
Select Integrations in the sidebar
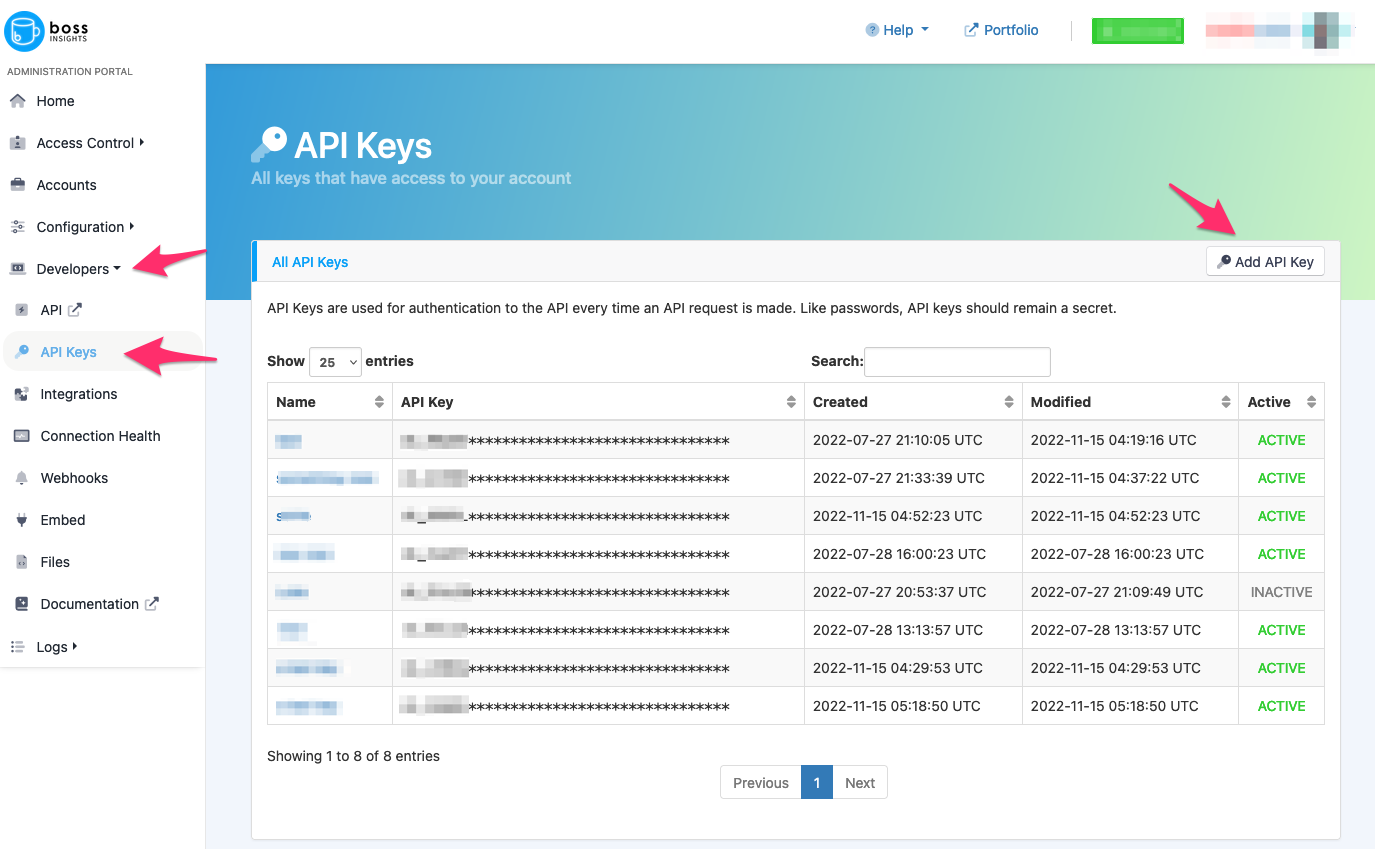coord(79,394)
